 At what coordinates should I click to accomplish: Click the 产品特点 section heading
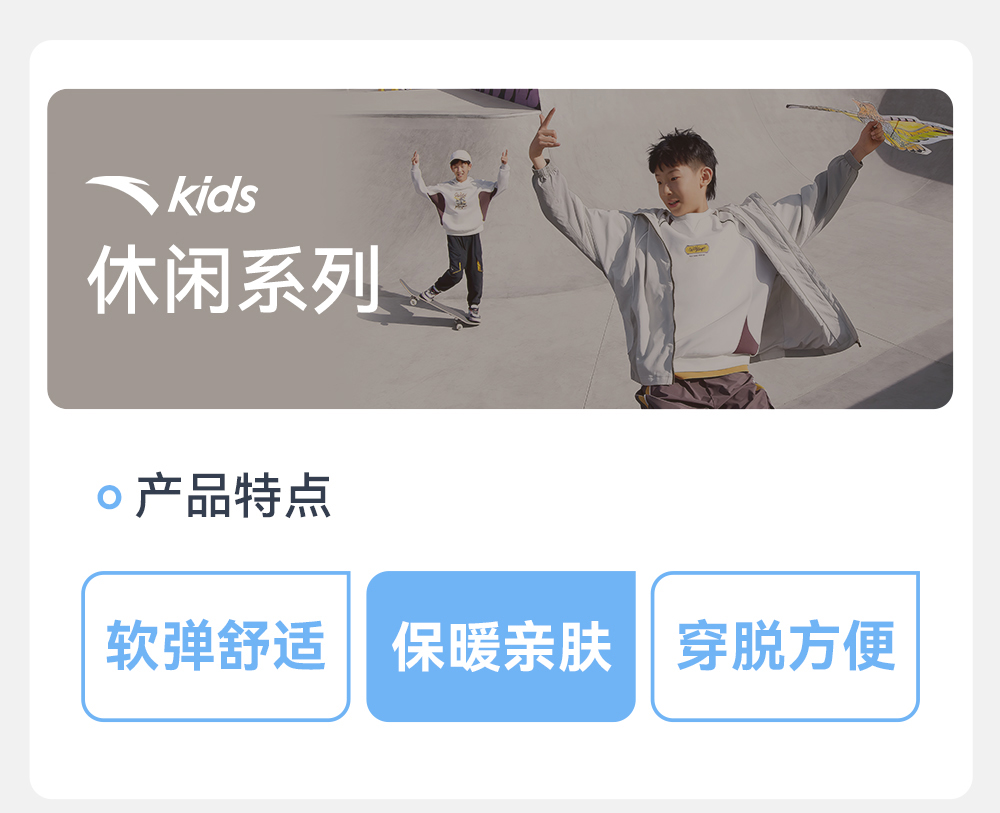click(x=233, y=496)
